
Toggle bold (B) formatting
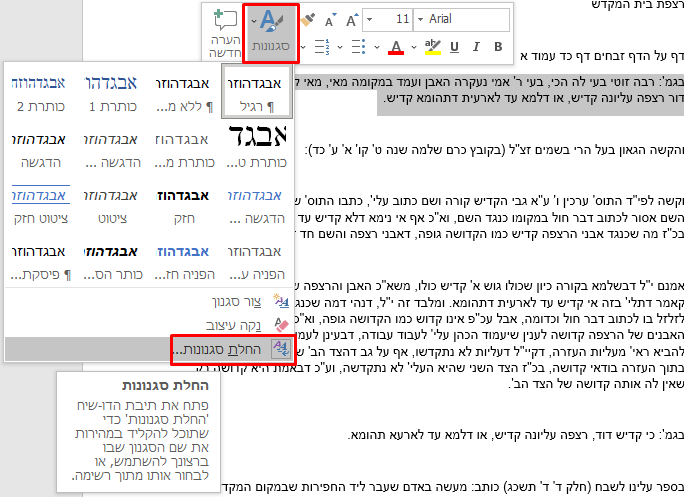pos(498,46)
